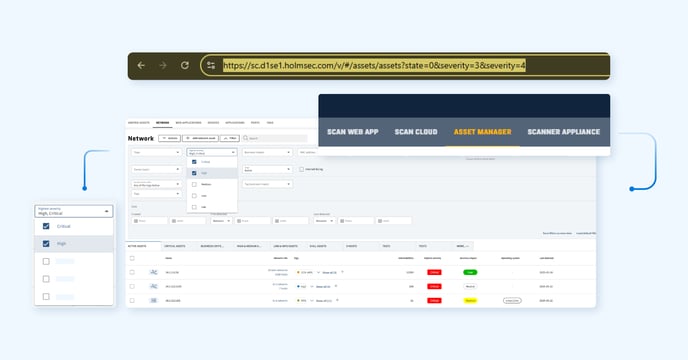
Task: Open the ASSET MANAGER tab
Action: [483, 132]
